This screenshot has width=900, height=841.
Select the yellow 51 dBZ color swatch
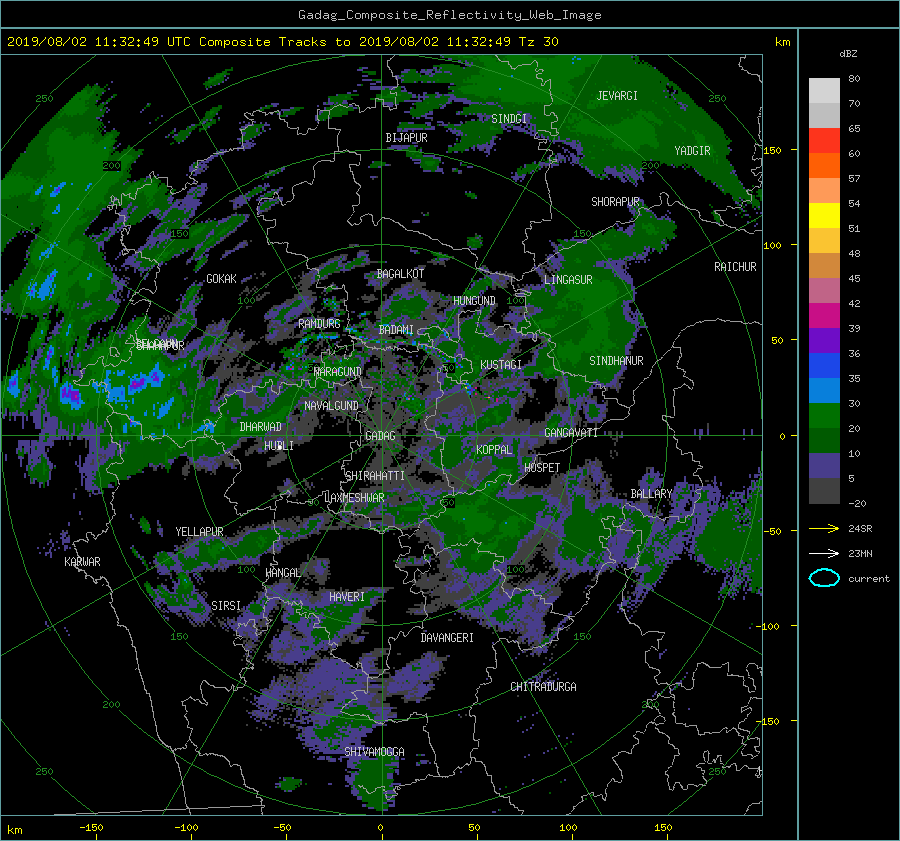click(824, 216)
